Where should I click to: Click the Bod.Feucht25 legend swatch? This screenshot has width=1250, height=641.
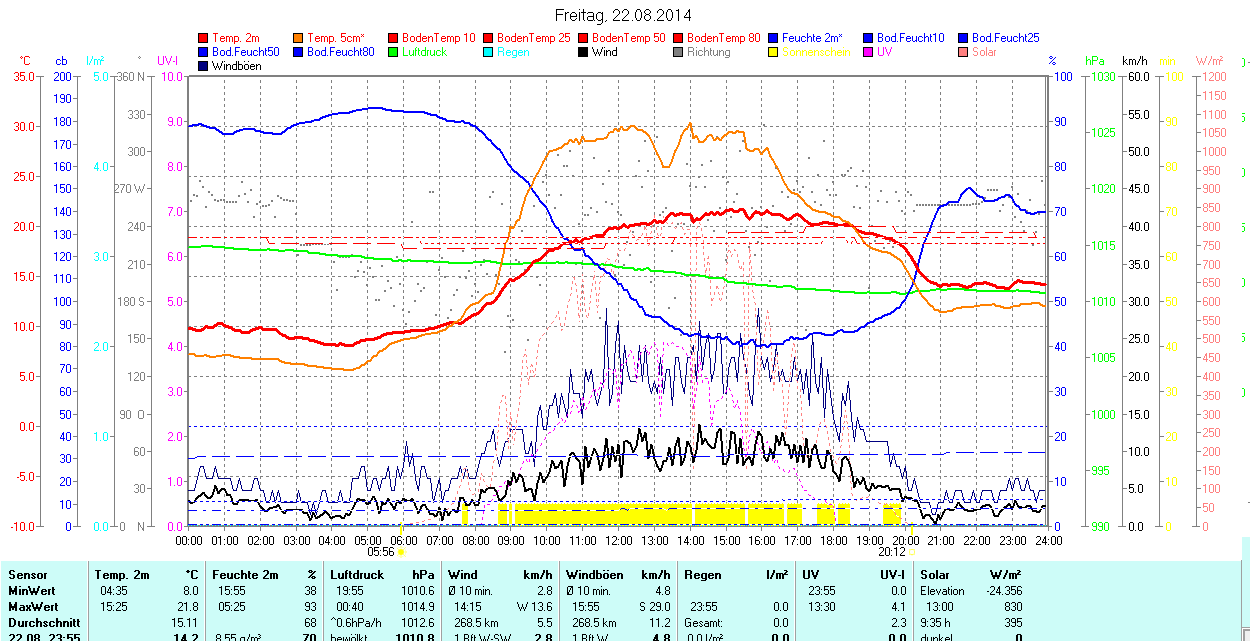[963, 38]
